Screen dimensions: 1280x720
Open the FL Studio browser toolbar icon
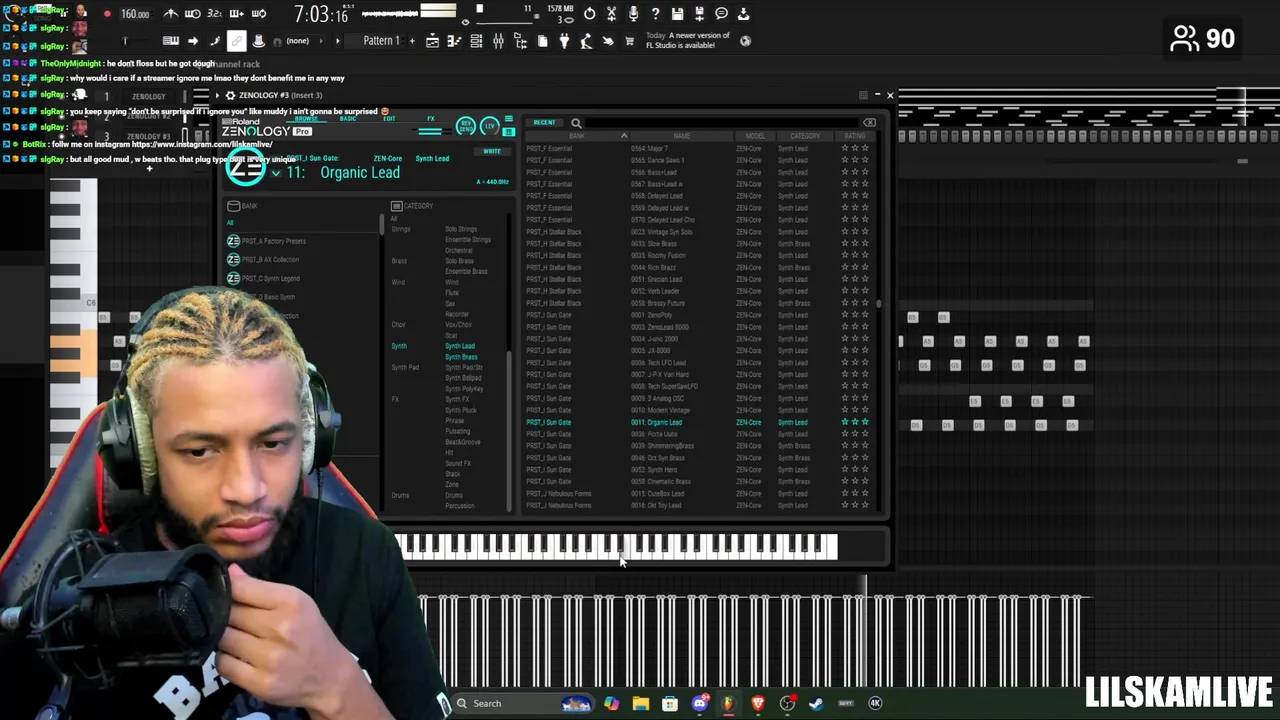(x=520, y=41)
